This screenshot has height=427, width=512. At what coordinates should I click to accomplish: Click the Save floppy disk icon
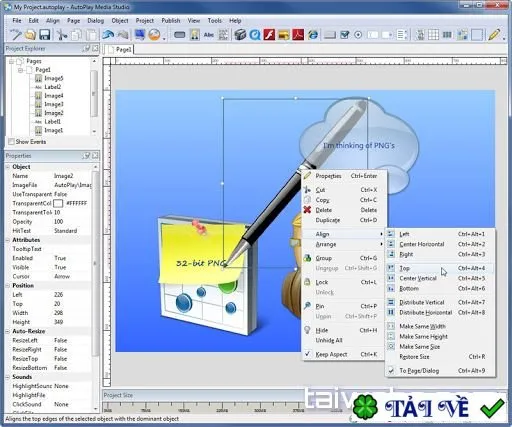point(45,35)
